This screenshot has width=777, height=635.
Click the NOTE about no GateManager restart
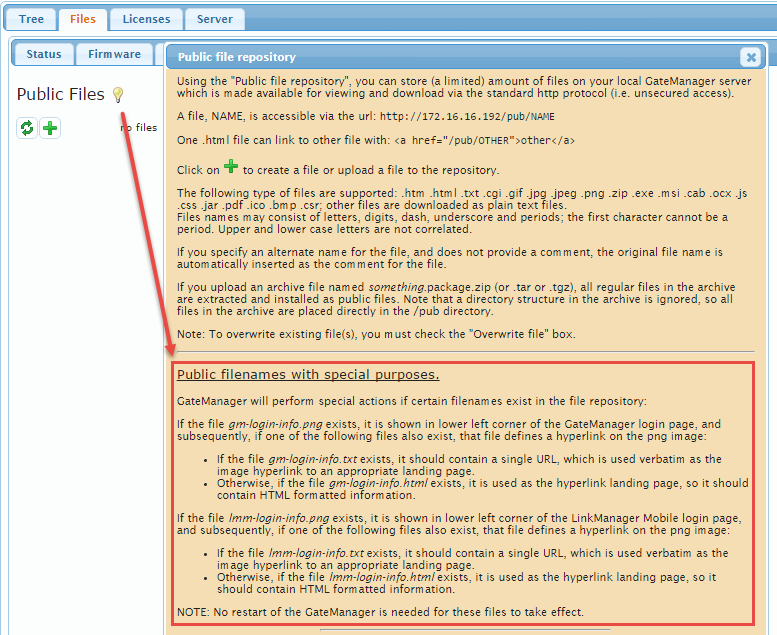(x=381, y=612)
